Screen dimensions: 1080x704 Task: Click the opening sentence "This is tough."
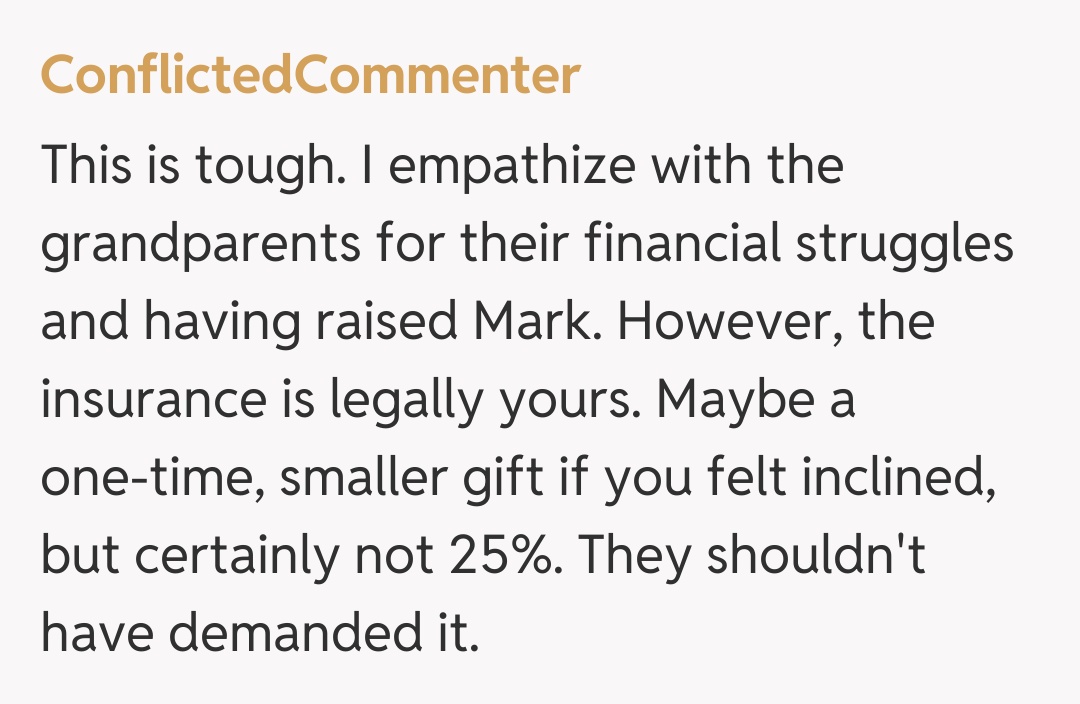click(189, 166)
